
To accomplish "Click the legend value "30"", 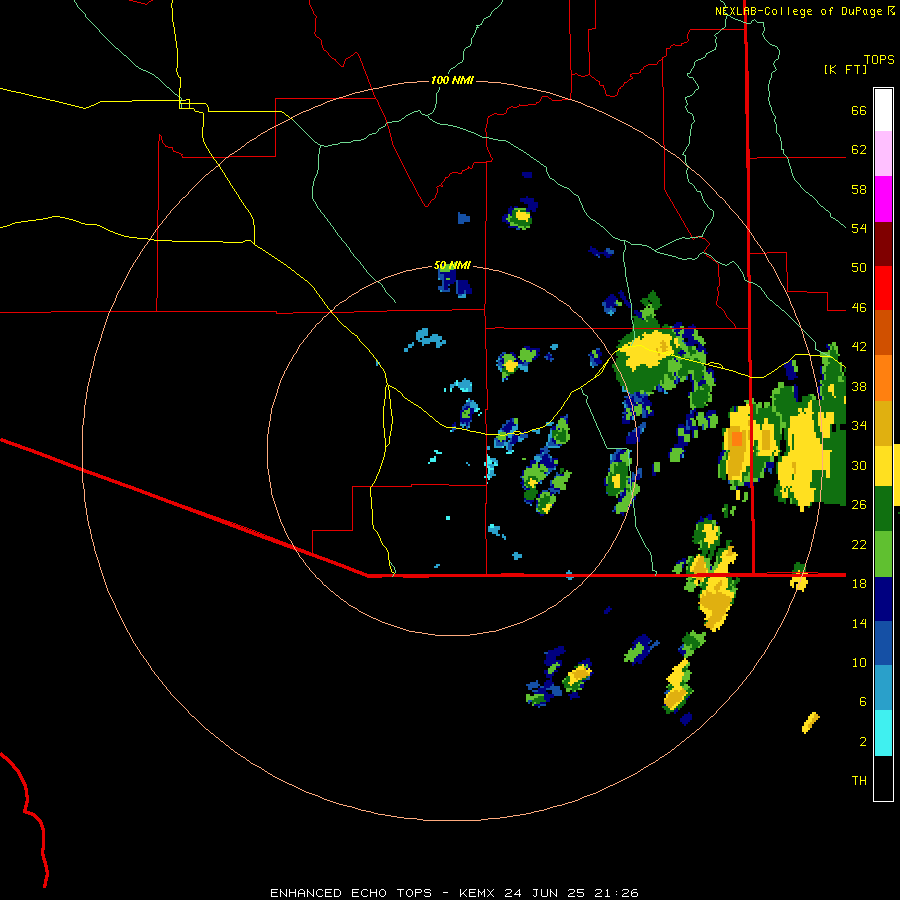I will (859, 465).
